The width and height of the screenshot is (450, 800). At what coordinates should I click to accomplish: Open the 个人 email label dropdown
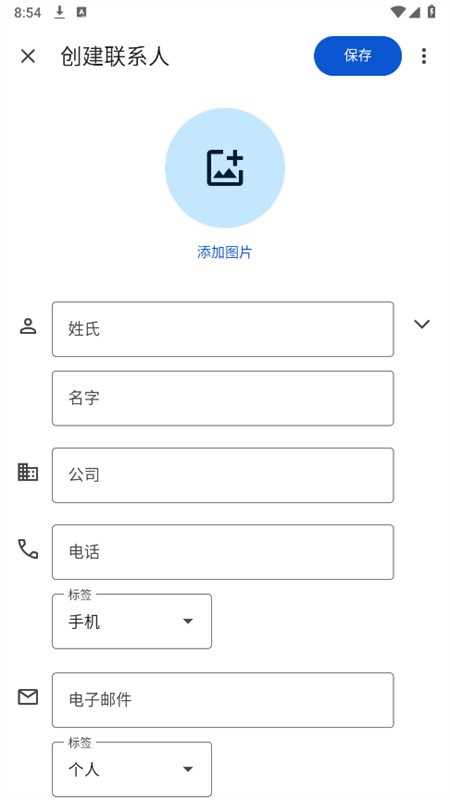pyautogui.click(x=132, y=769)
